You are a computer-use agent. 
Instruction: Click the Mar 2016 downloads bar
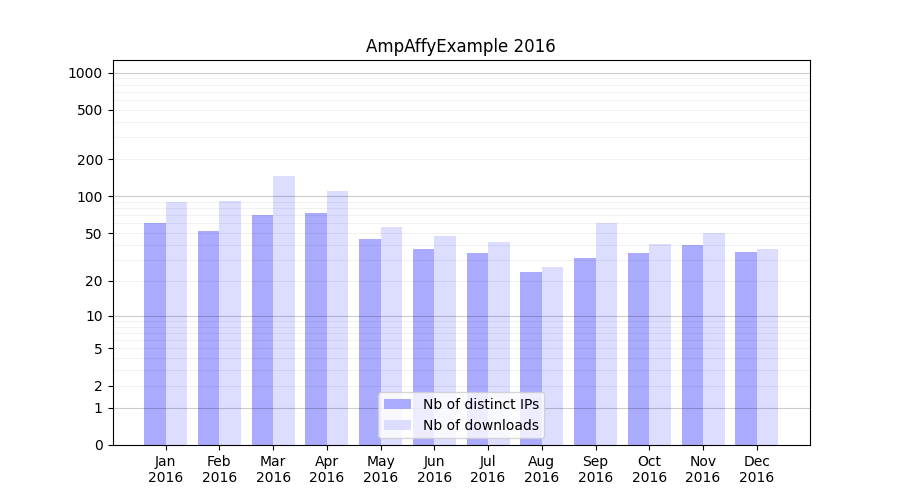pyautogui.click(x=284, y=310)
